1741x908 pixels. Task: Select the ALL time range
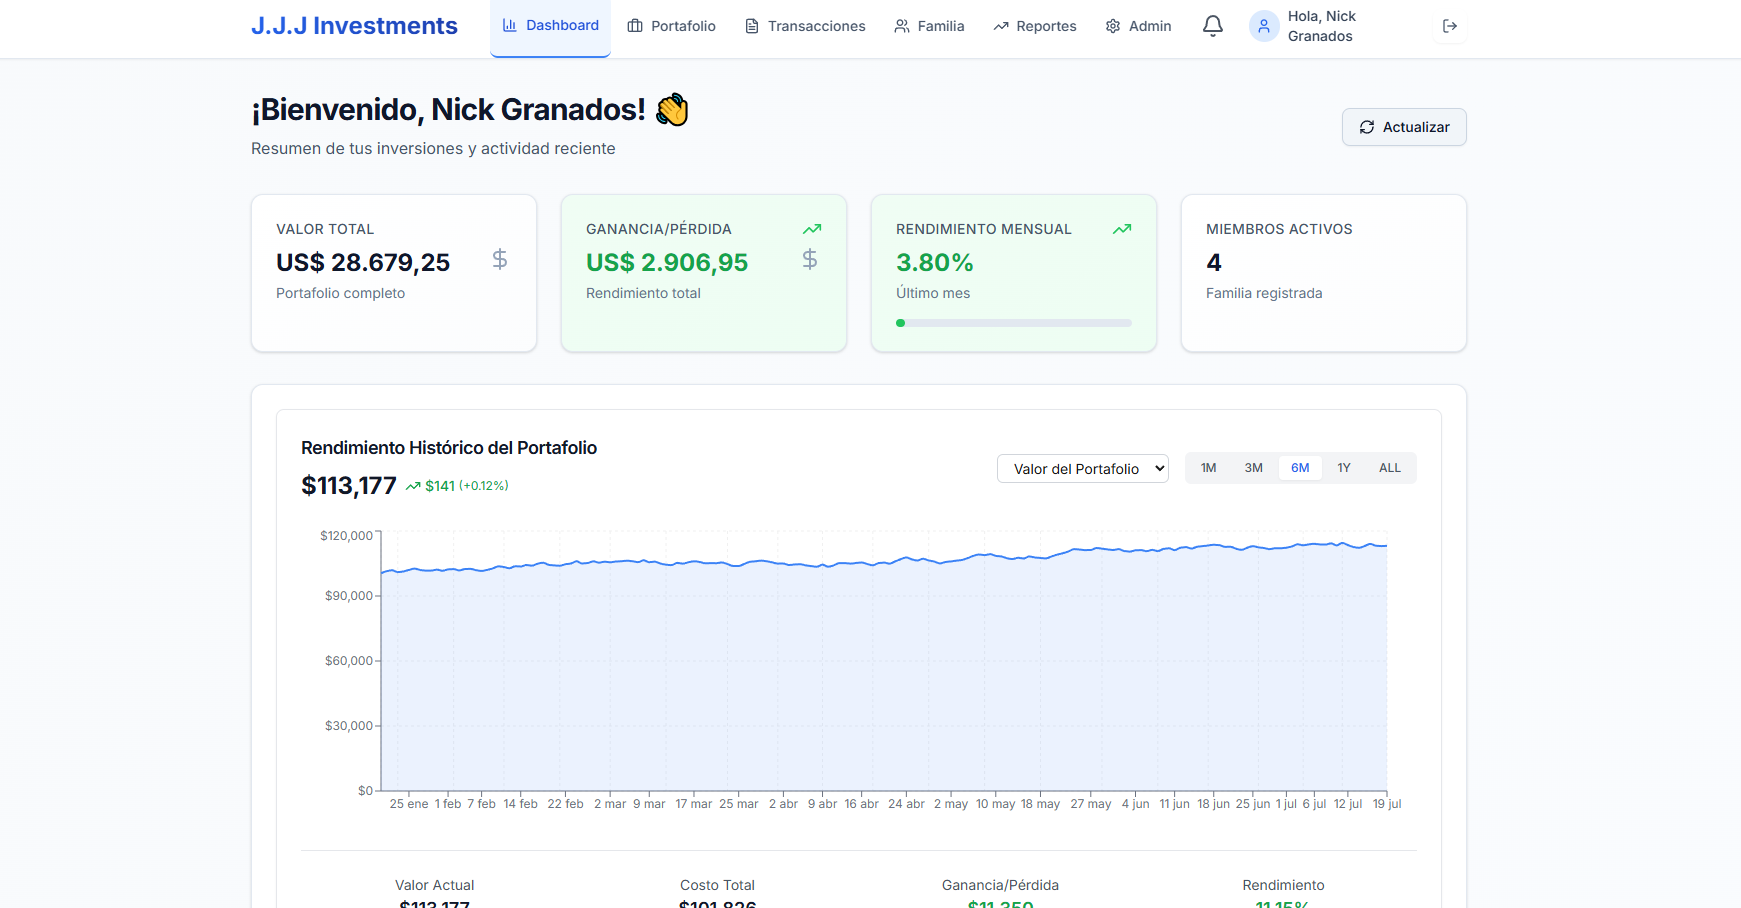(x=1390, y=468)
